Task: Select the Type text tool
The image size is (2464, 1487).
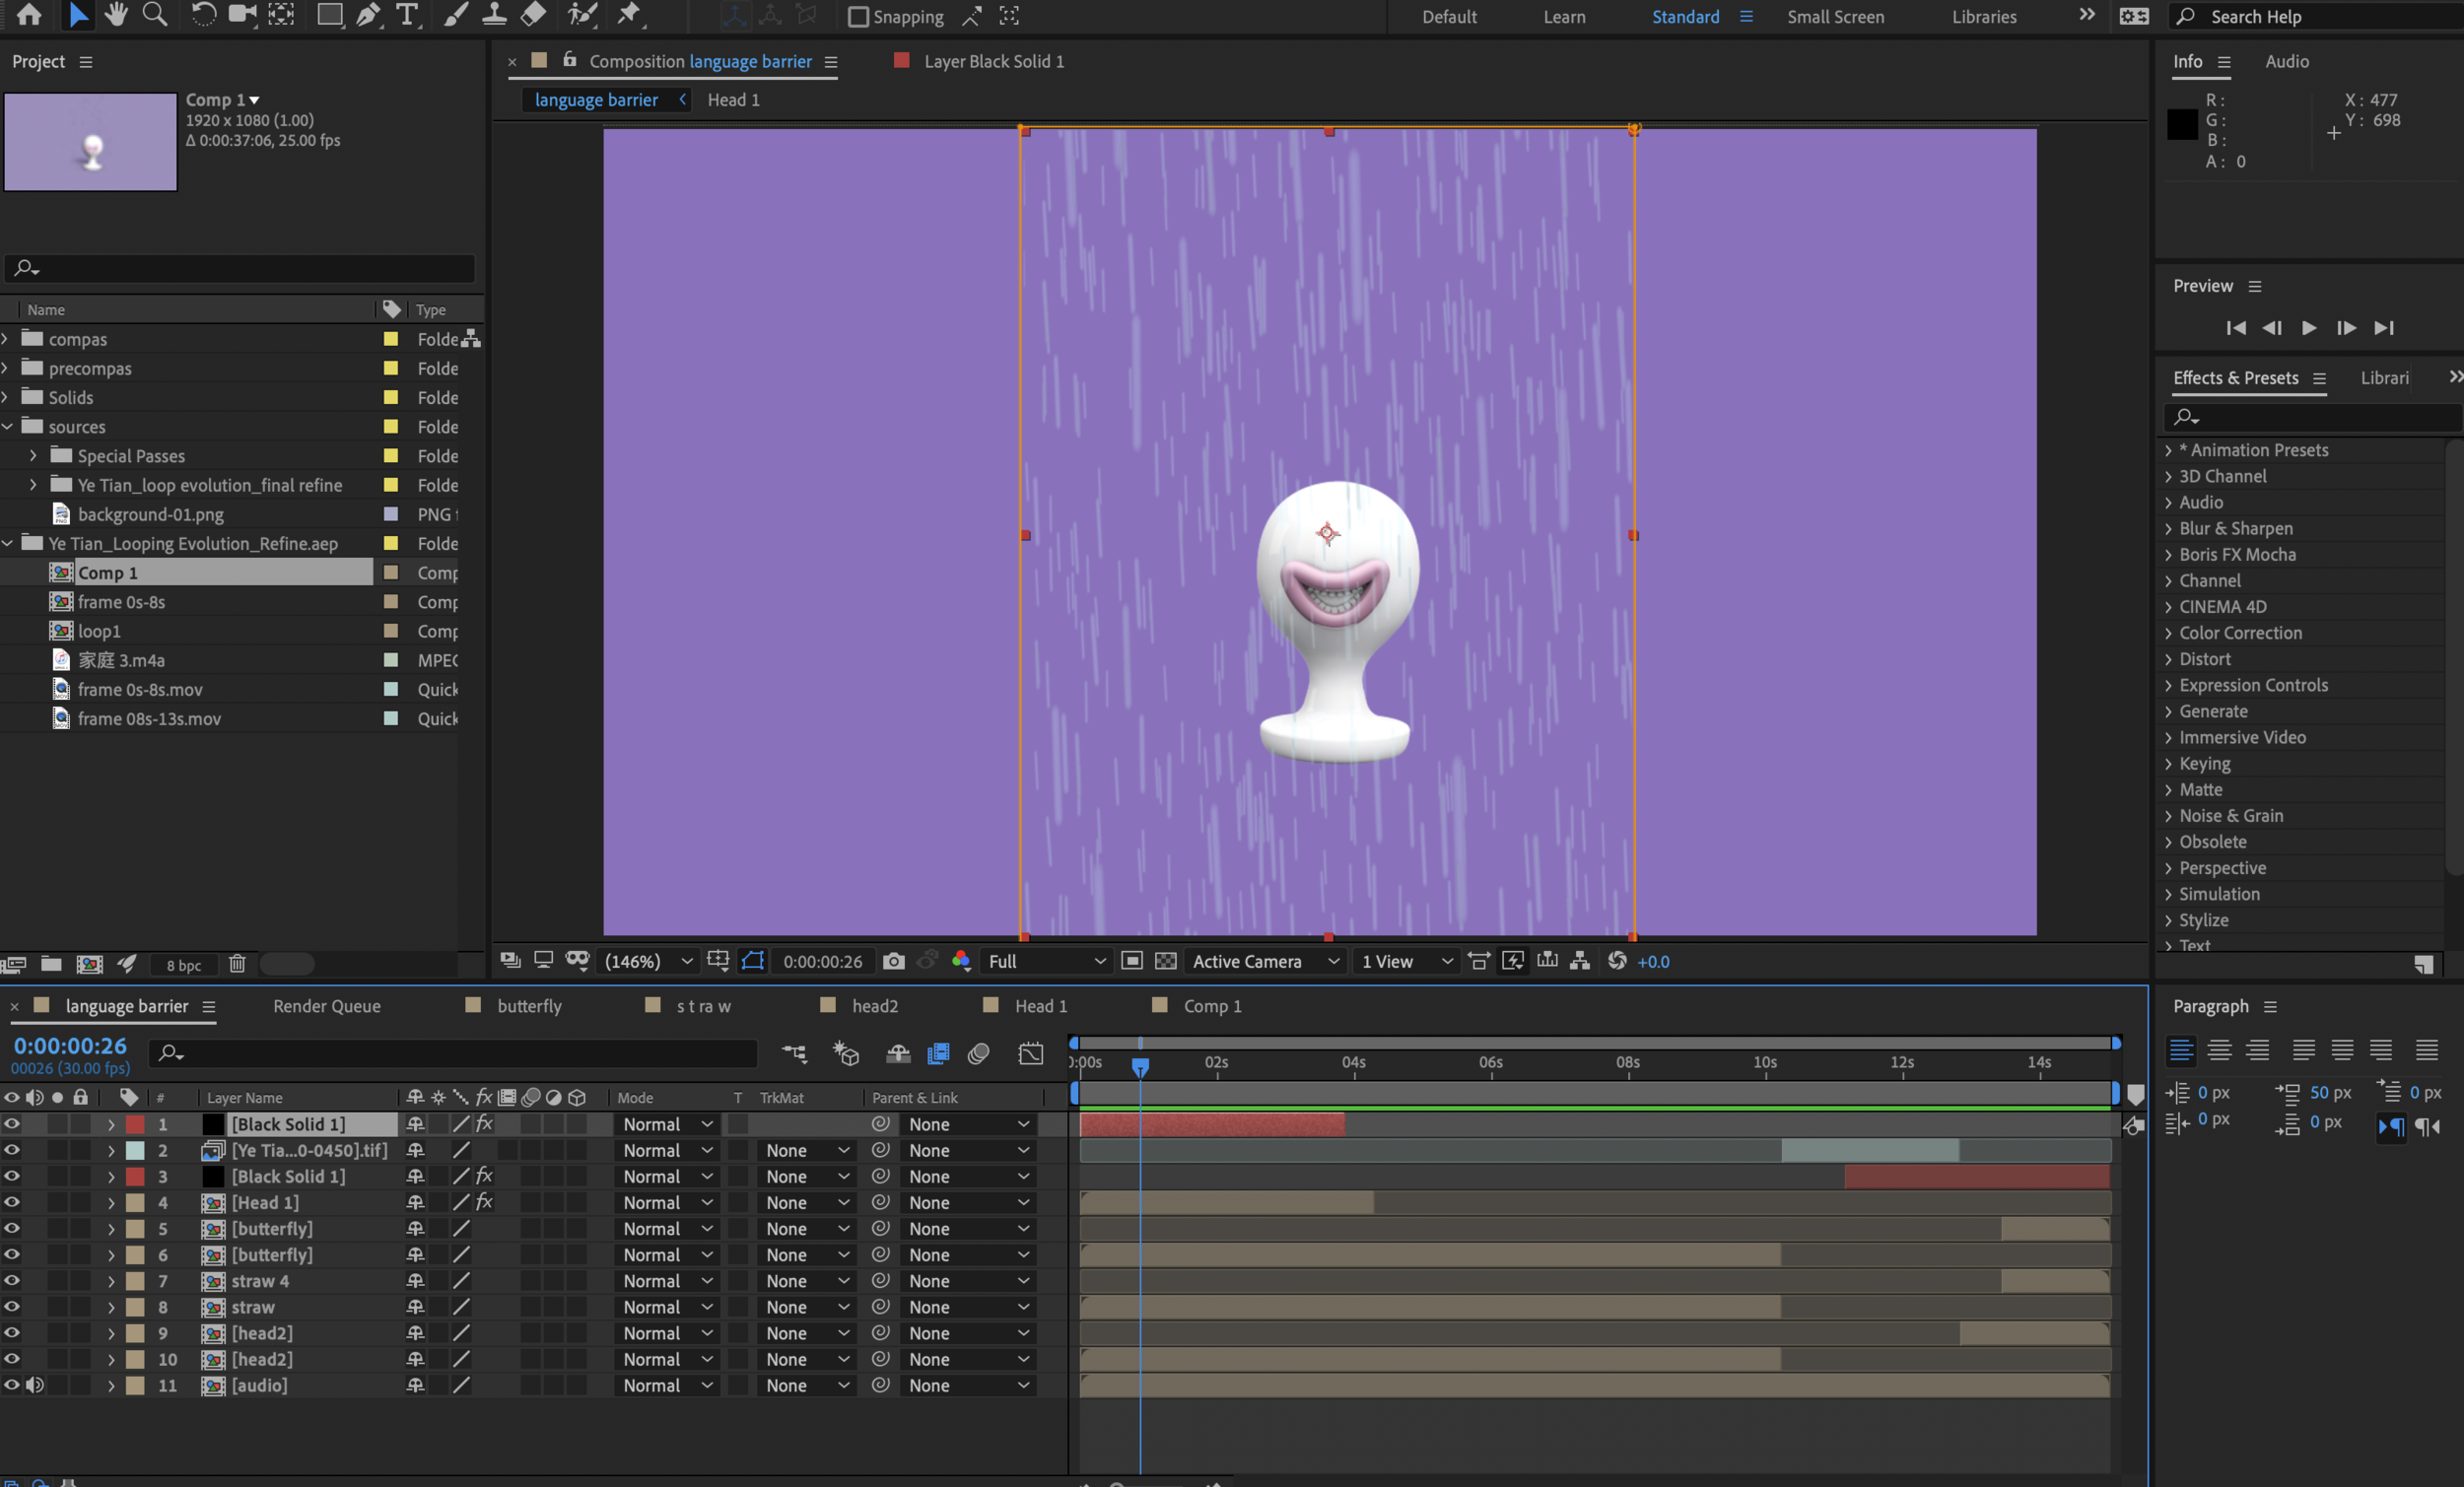Action: click(x=407, y=15)
